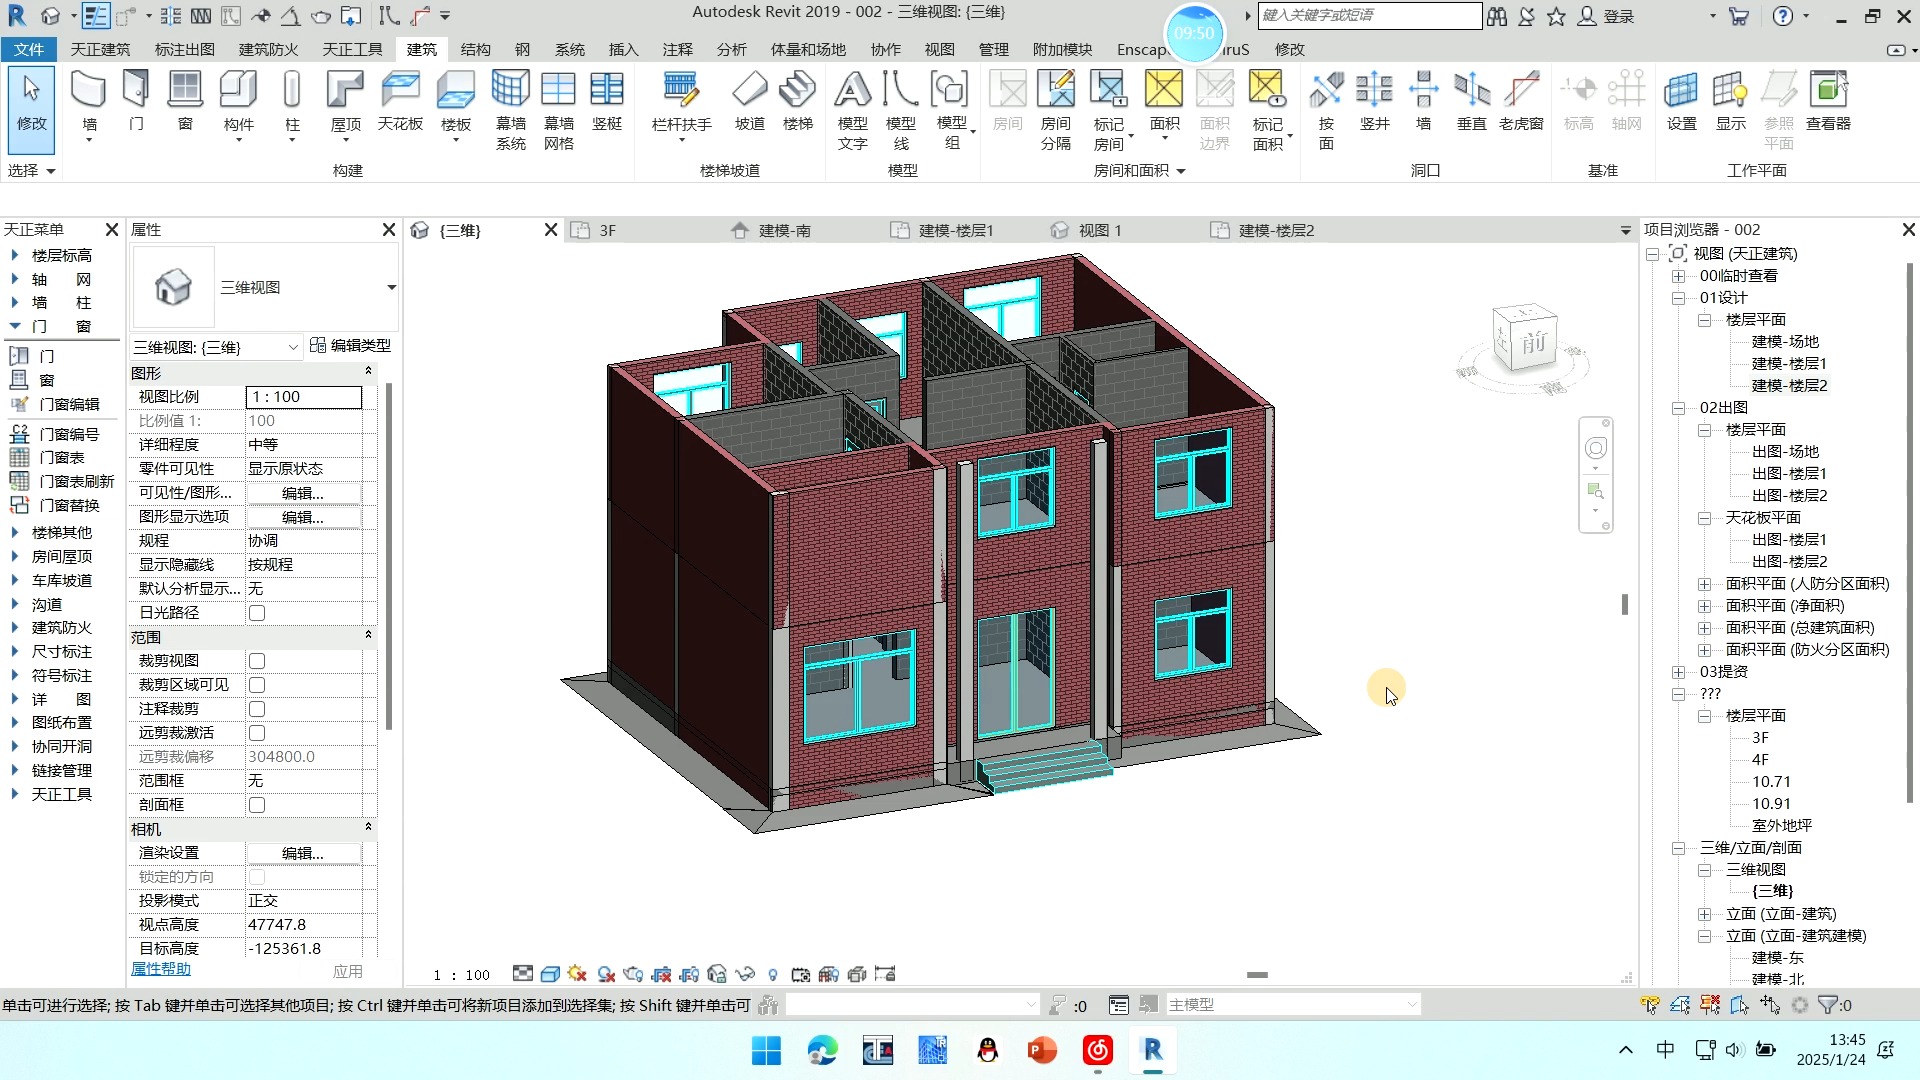1920x1080 pixels.
Task: Open the 属性帮助 link
Action: [x=160, y=968]
